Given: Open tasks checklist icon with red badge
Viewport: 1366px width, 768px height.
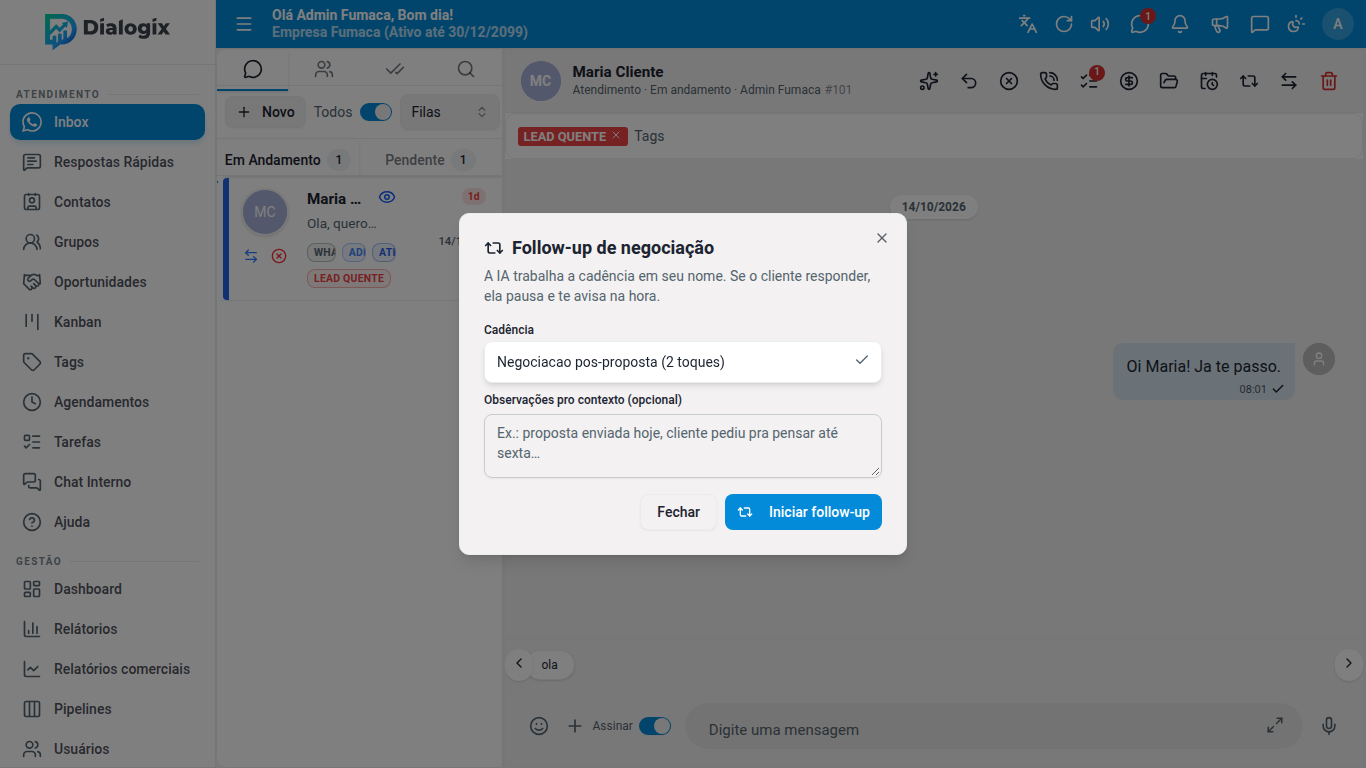Looking at the screenshot, I should (x=1090, y=80).
